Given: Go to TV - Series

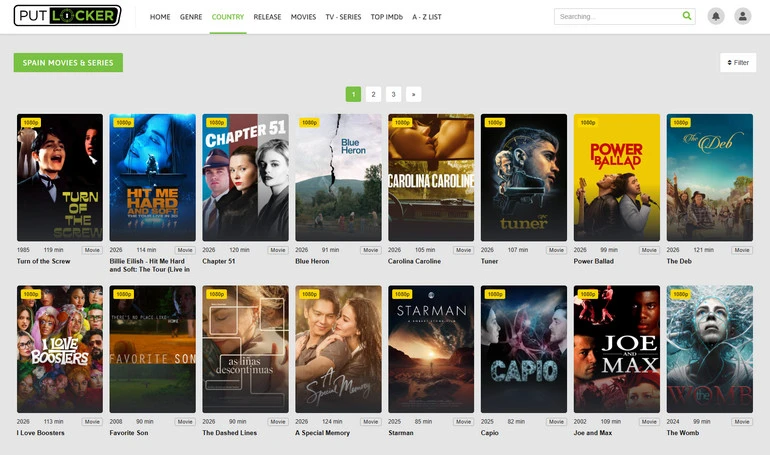Looking at the screenshot, I should tap(343, 17).
